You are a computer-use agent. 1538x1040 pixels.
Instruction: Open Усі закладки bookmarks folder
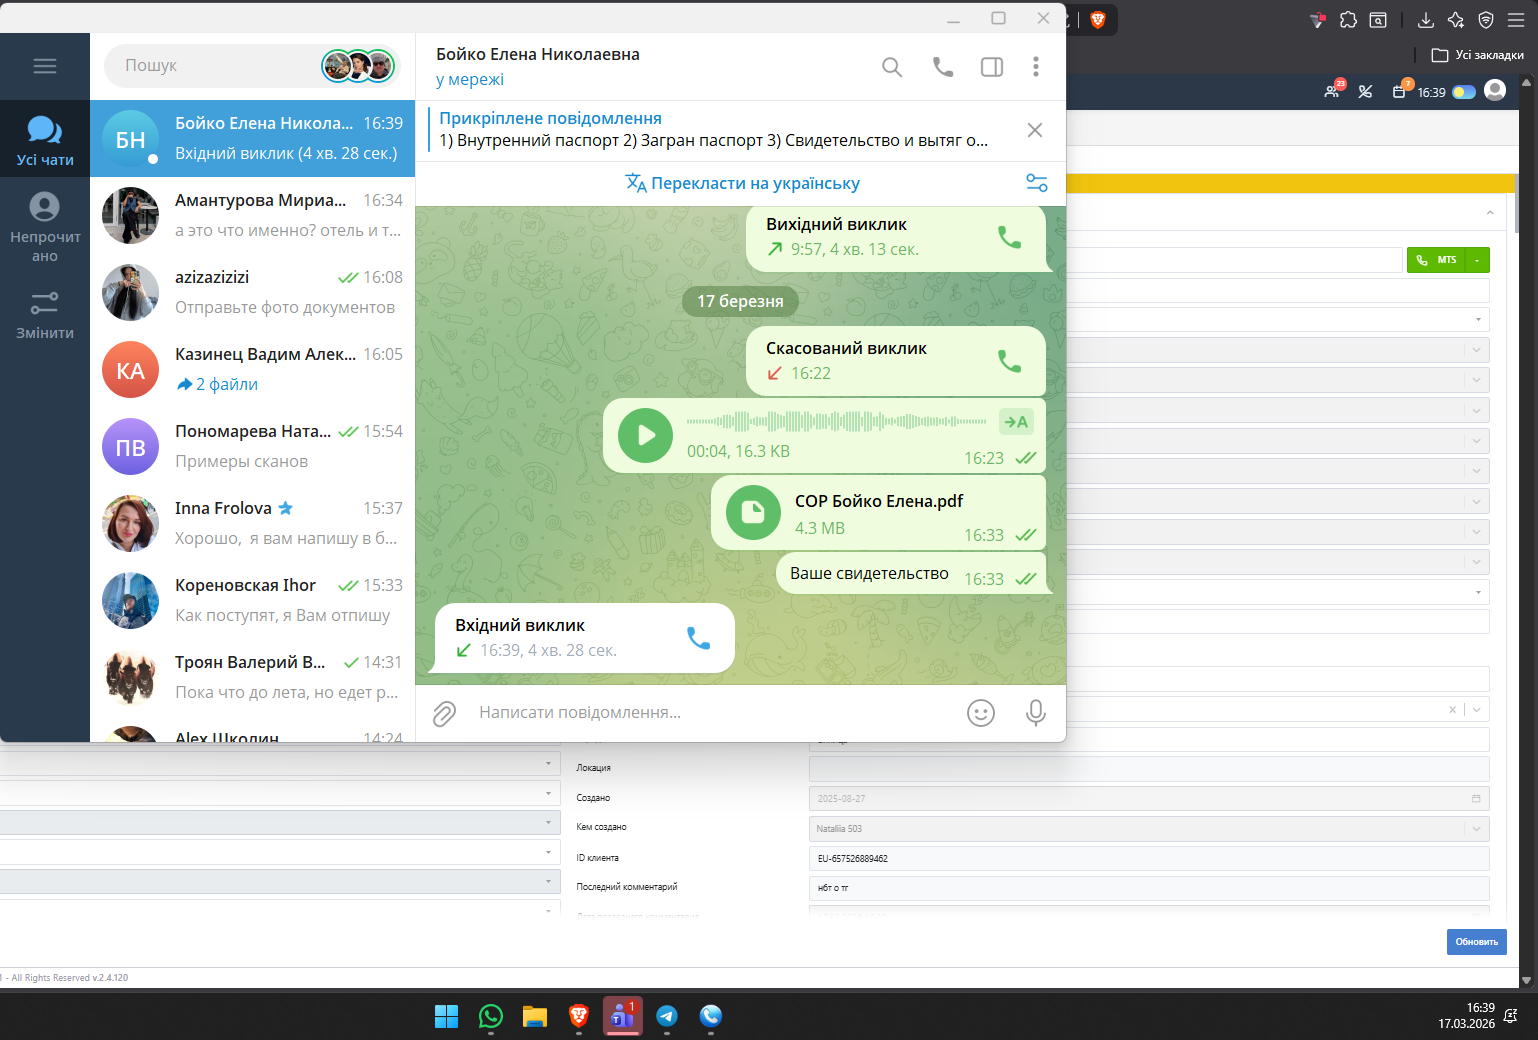point(1478,55)
